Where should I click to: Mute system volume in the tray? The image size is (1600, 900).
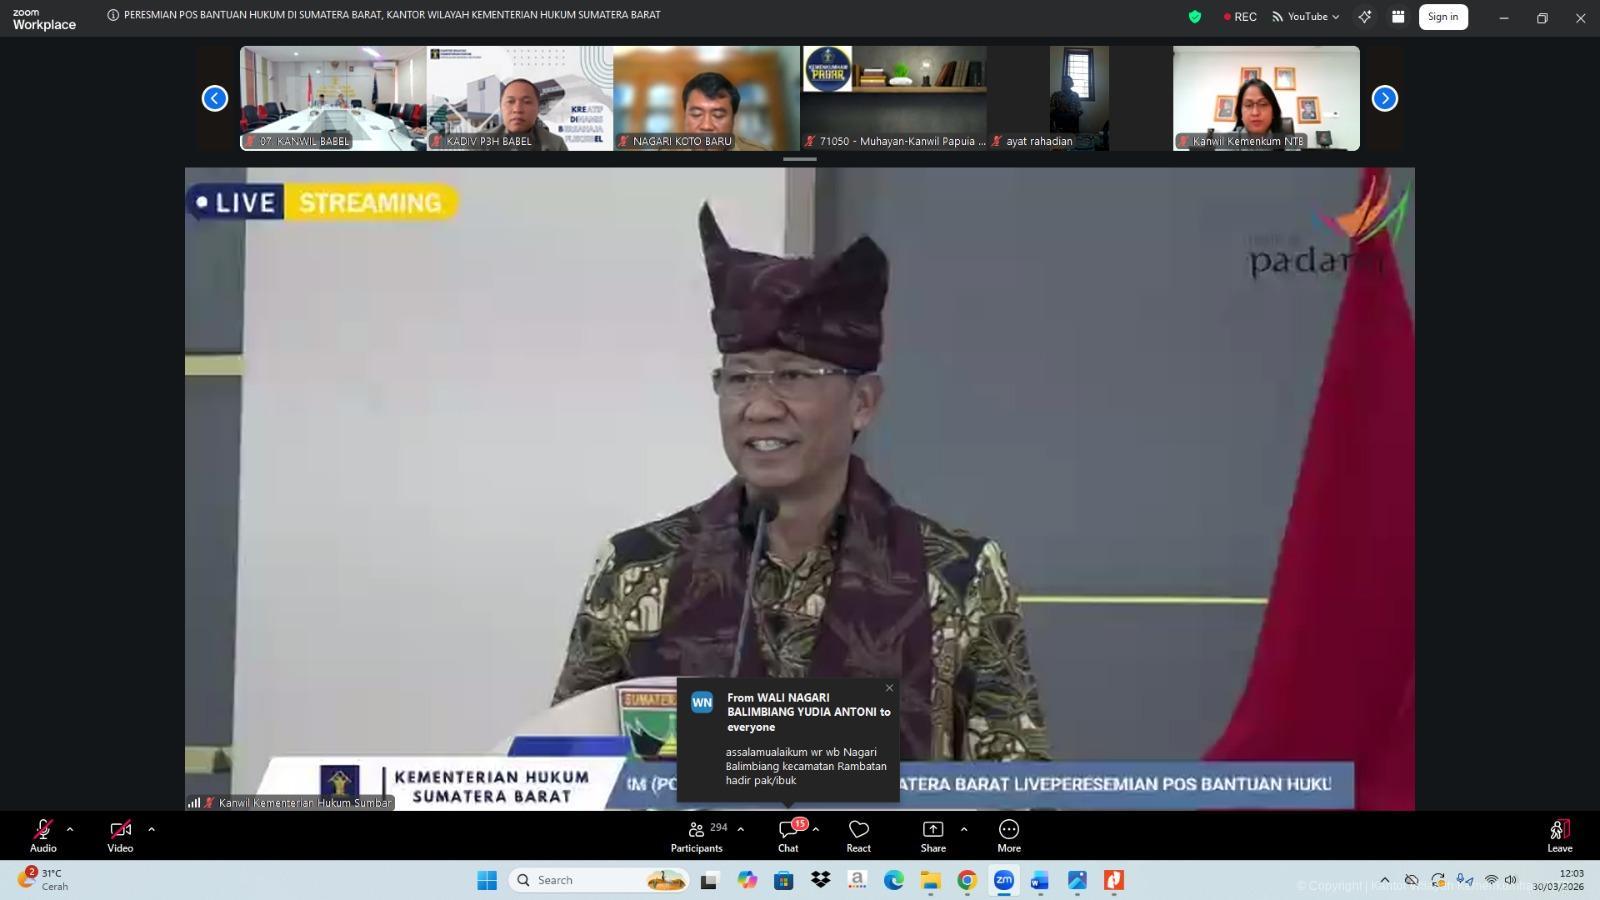click(1510, 881)
